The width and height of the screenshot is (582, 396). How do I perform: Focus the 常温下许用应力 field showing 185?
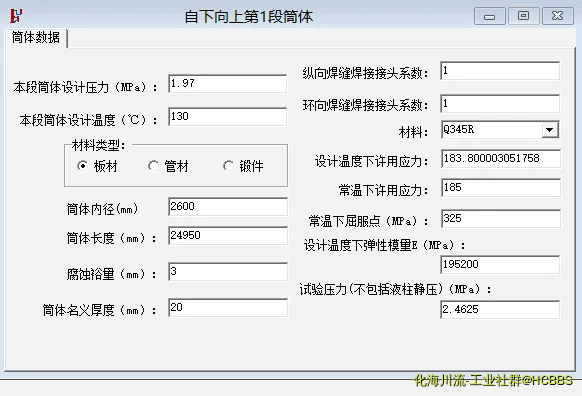pyautogui.click(x=501, y=188)
